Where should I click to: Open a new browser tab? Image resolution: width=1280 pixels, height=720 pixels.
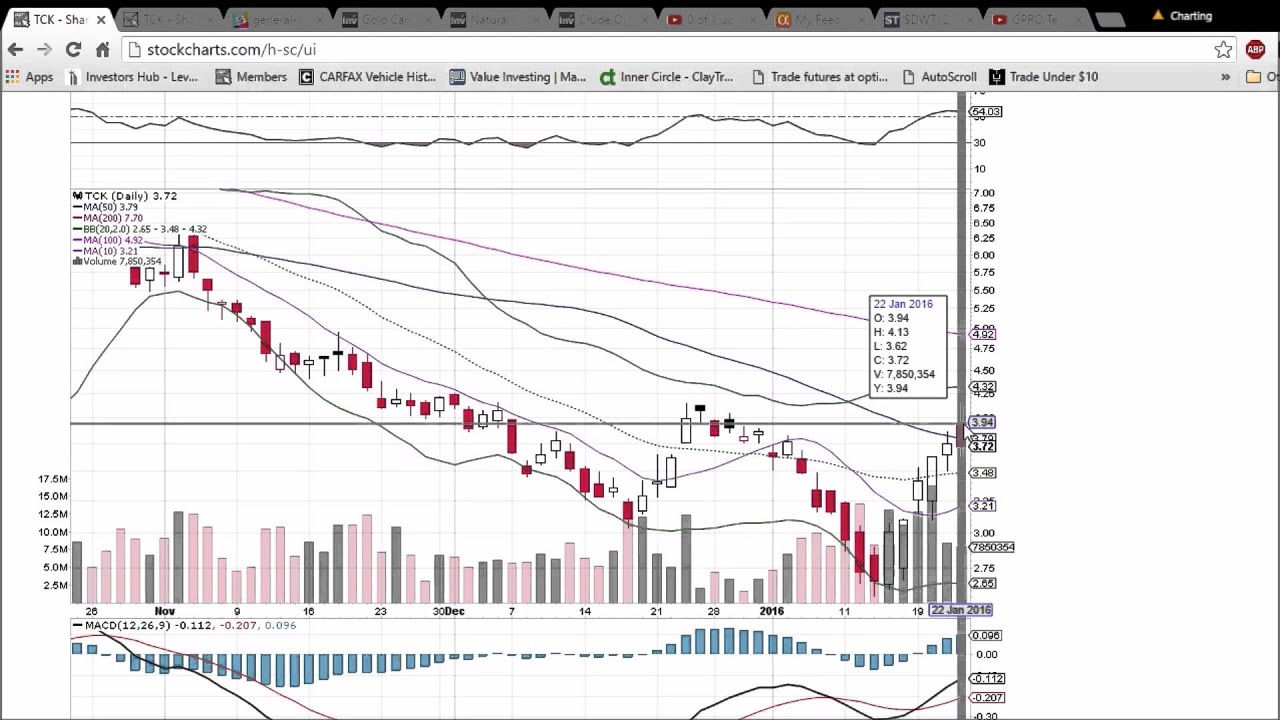coord(1110,19)
